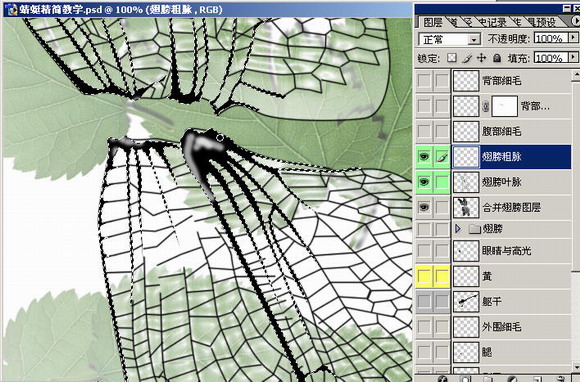This screenshot has height=382, width=580.
Task: Hide the 翅膀粗脉 layer via eye icon
Action: click(424, 157)
